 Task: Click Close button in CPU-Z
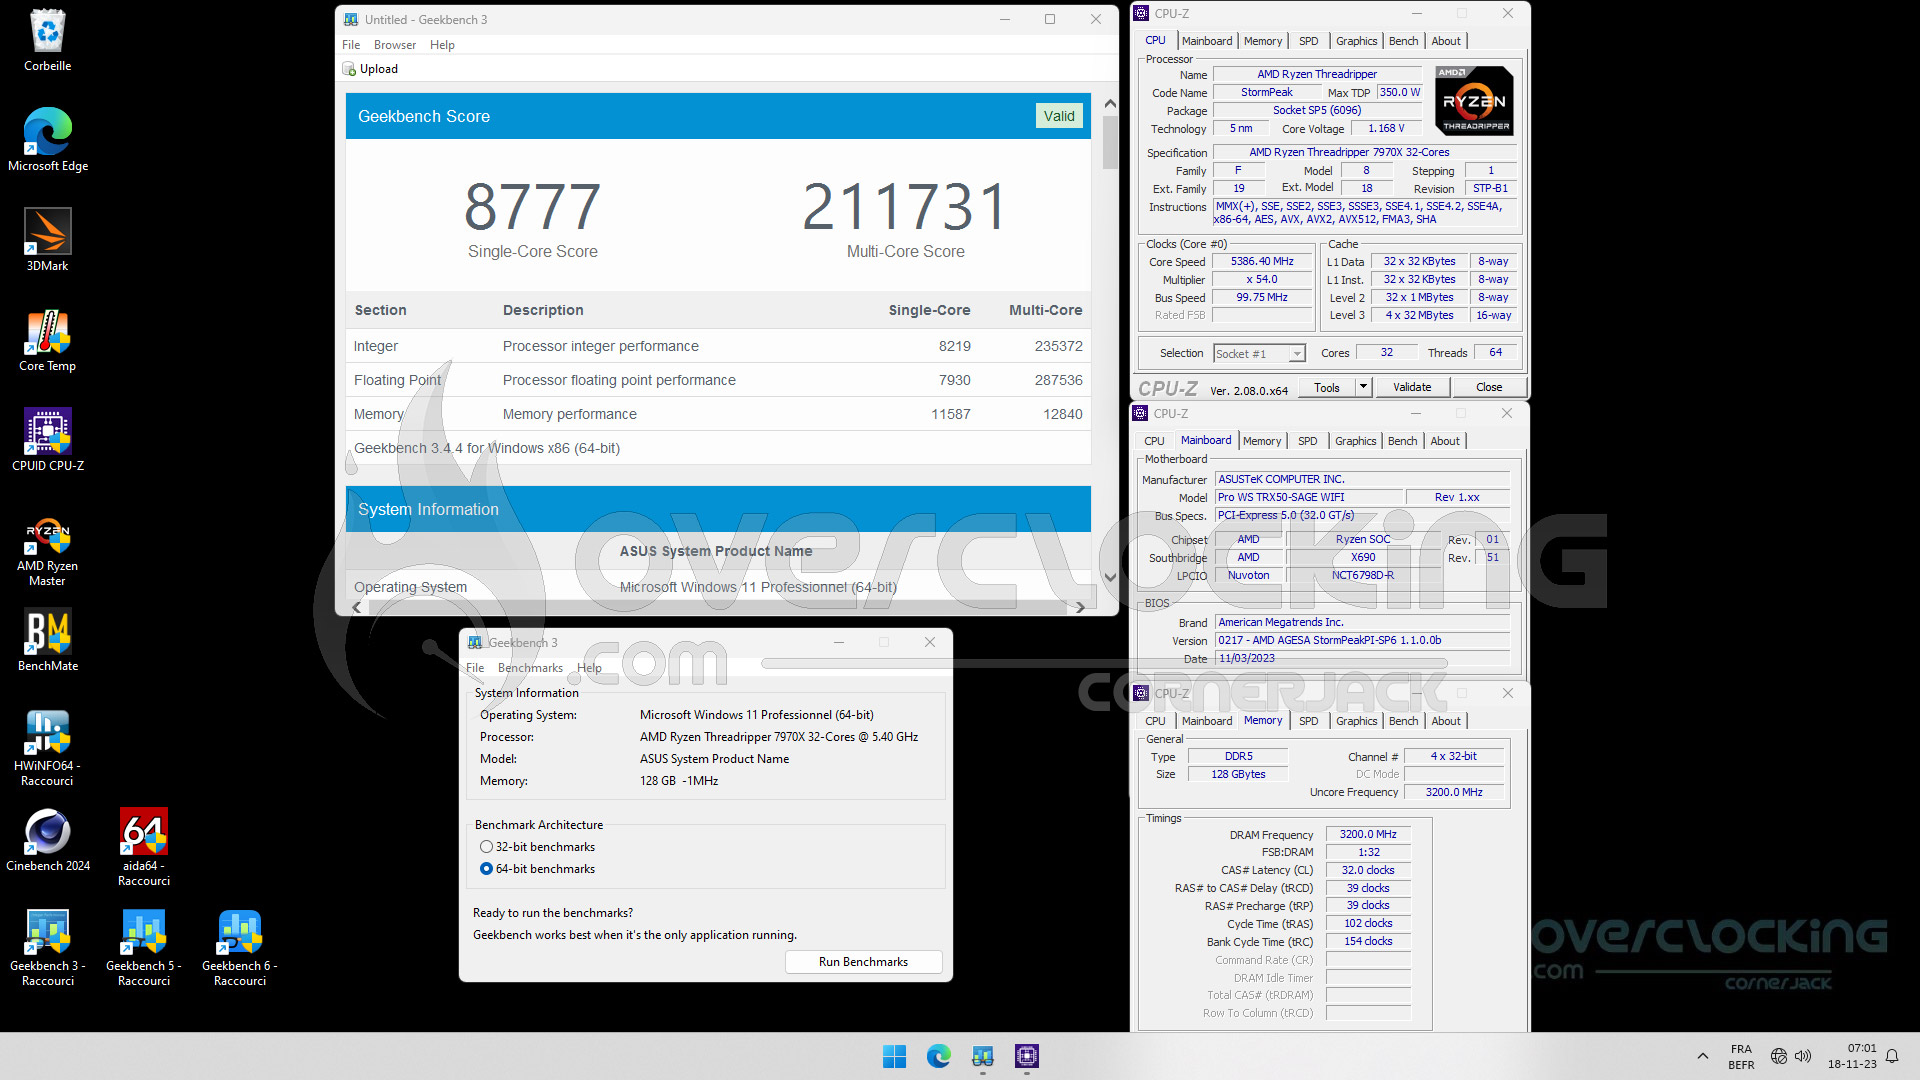pyautogui.click(x=1488, y=387)
